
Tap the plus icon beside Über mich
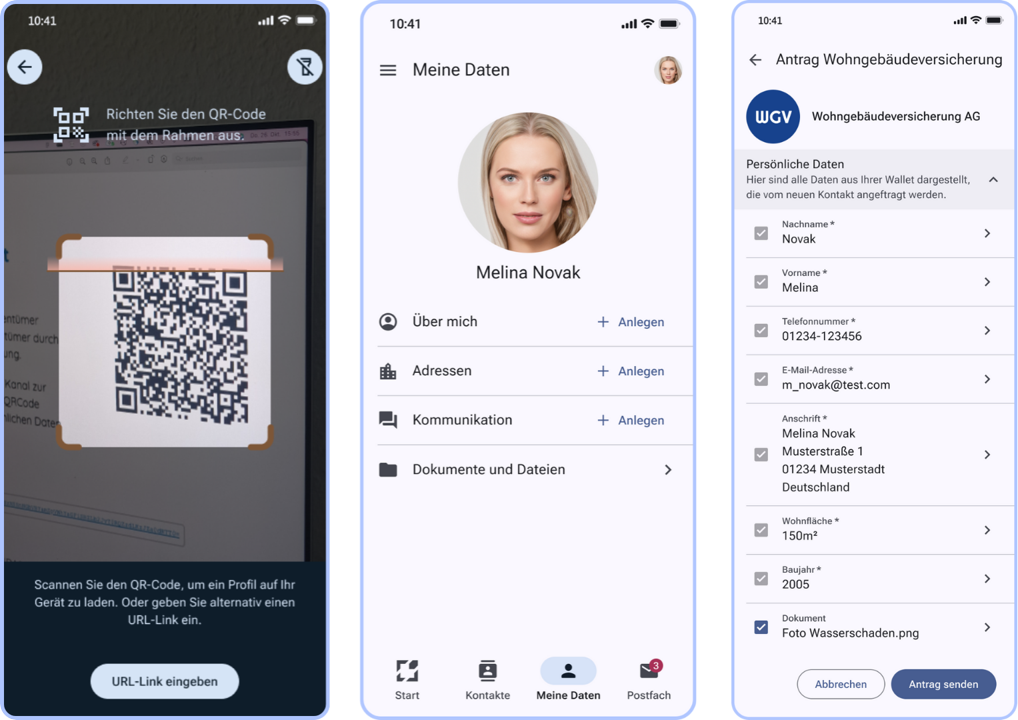click(603, 322)
